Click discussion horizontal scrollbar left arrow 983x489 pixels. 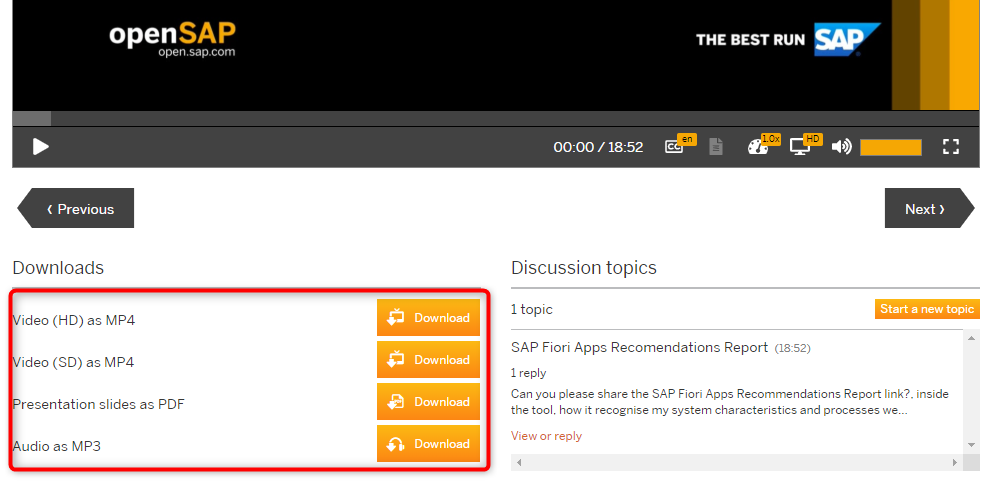point(518,463)
